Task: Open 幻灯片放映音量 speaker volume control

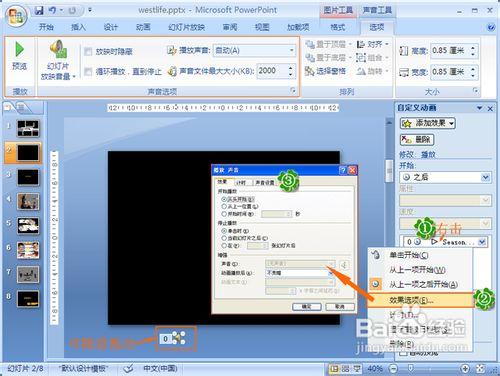Action: tap(58, 60)
